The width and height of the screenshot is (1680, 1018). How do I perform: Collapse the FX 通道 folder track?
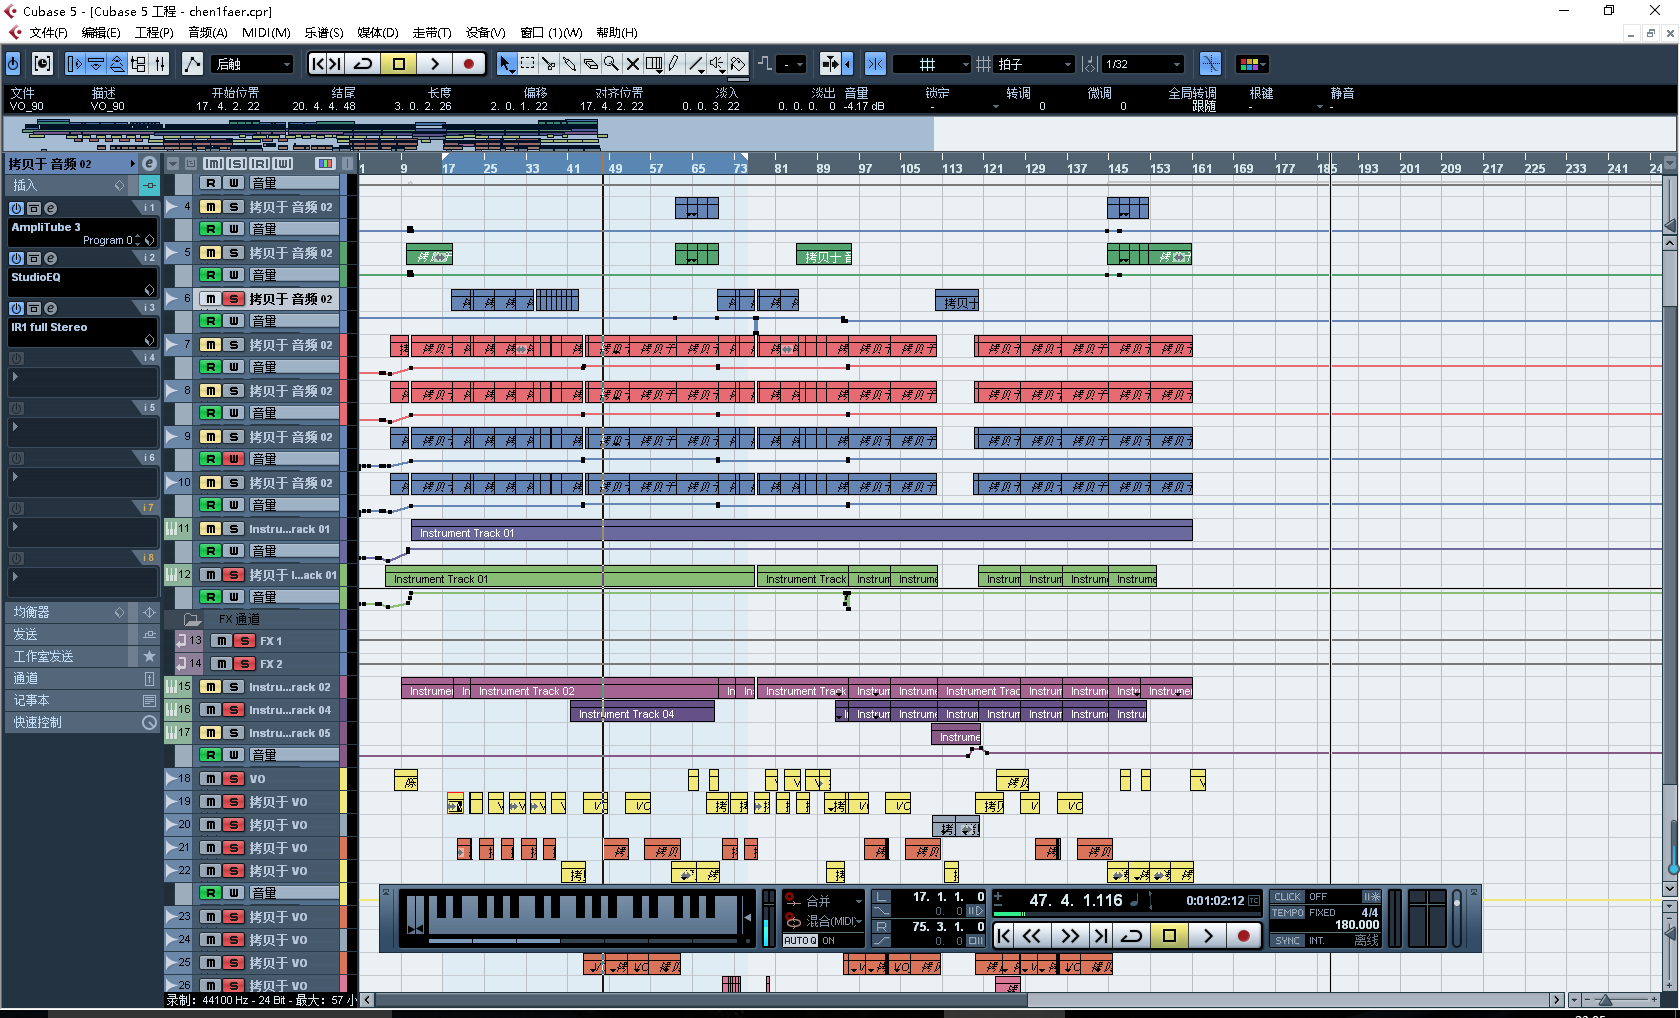tap(192, 620)
